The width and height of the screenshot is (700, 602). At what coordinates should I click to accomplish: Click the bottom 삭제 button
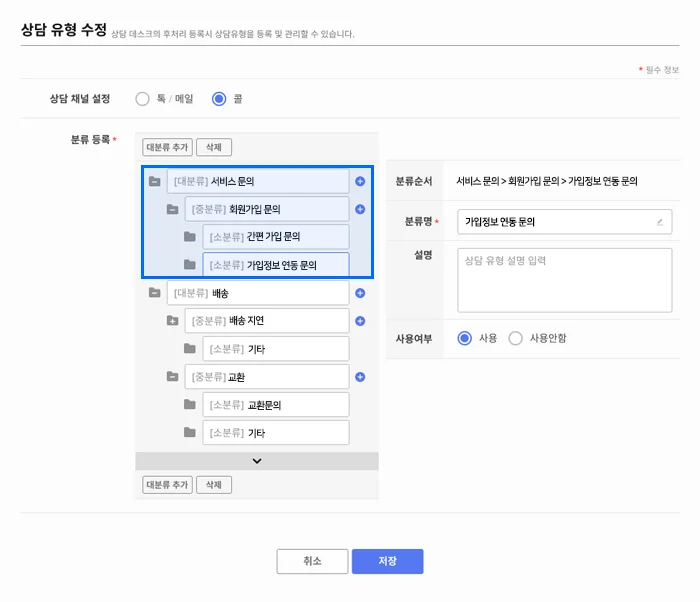click(x=214, y=485)
